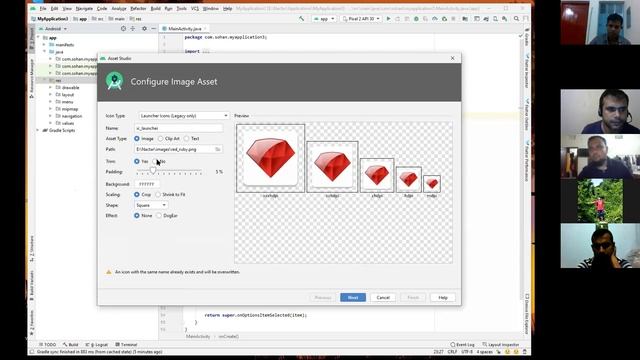Screen dimensions: 640x360
Task: Click the Previous button
Action: click(x=322, y=298)
